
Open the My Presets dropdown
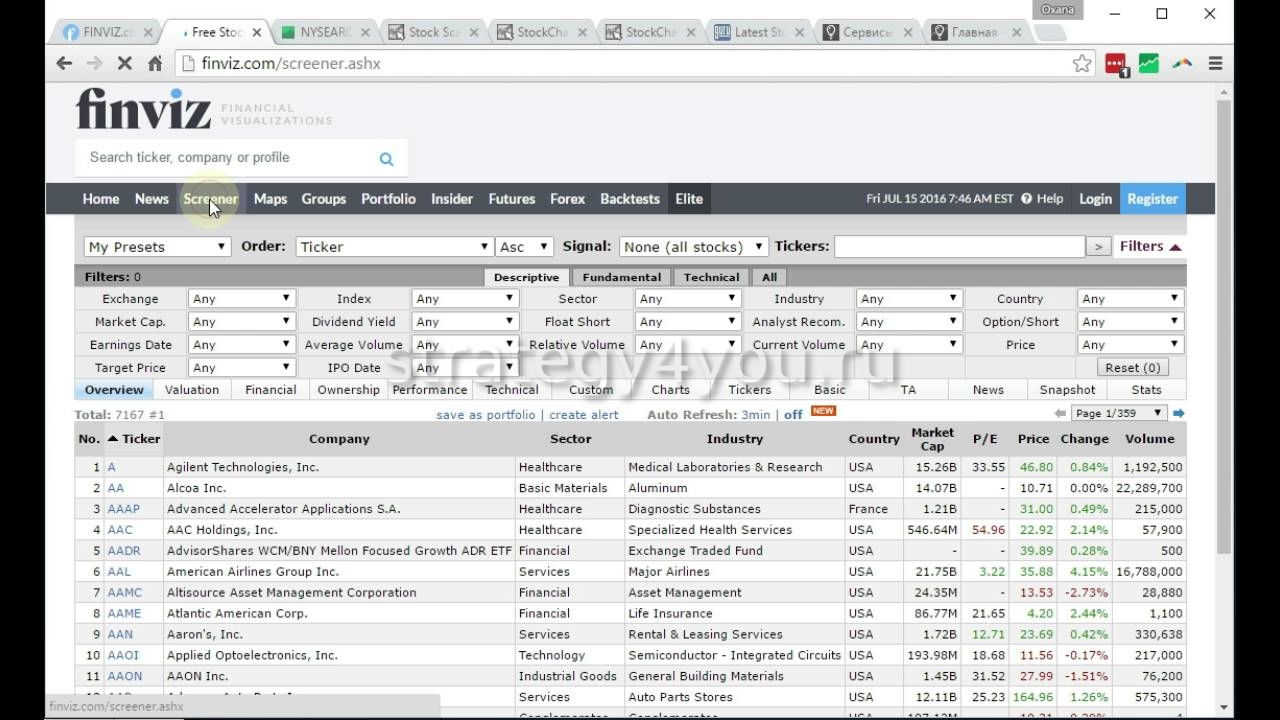(x=157, y=246)
